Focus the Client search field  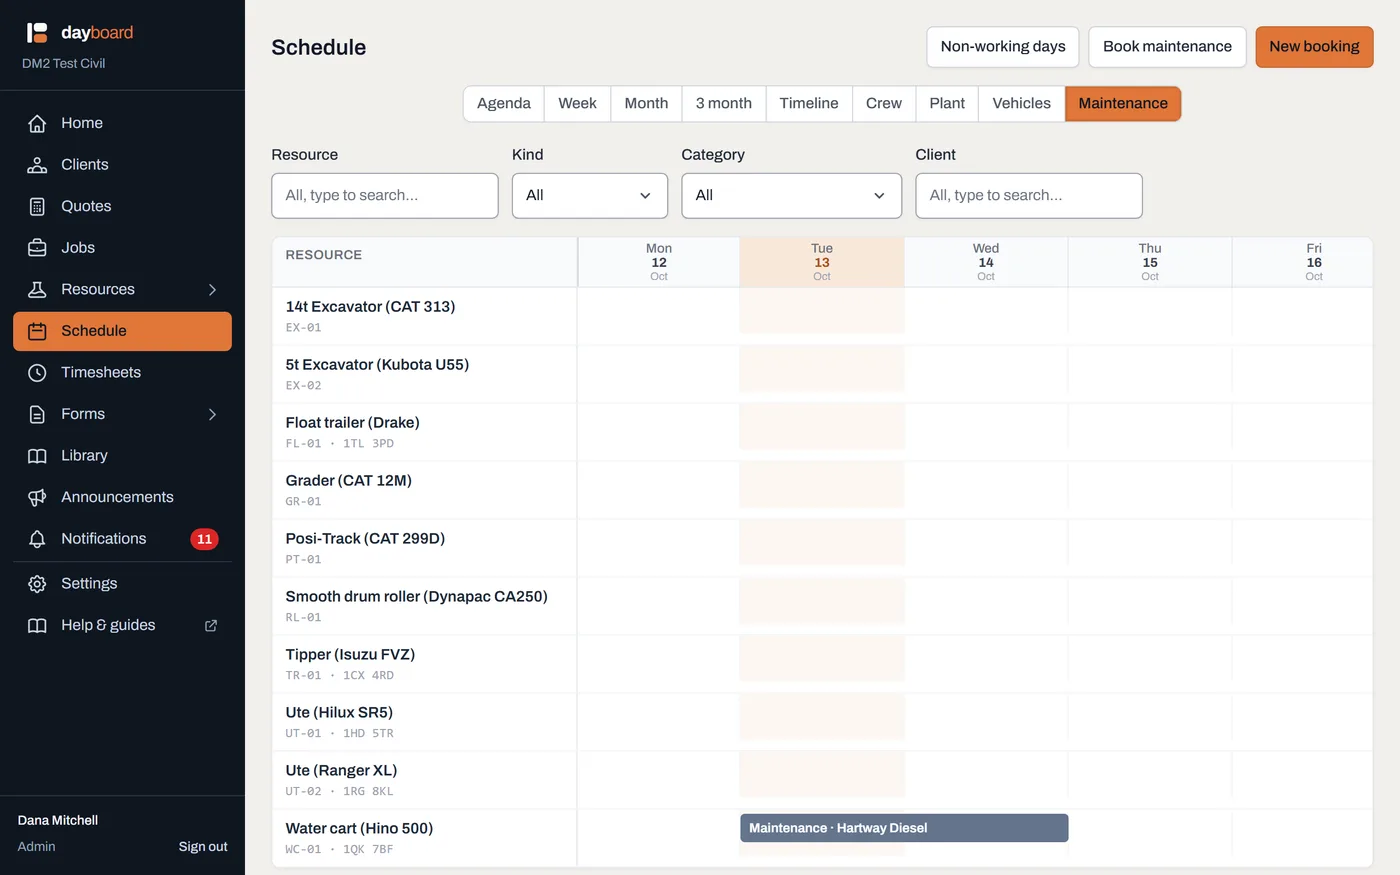(x=1029, y=195)
